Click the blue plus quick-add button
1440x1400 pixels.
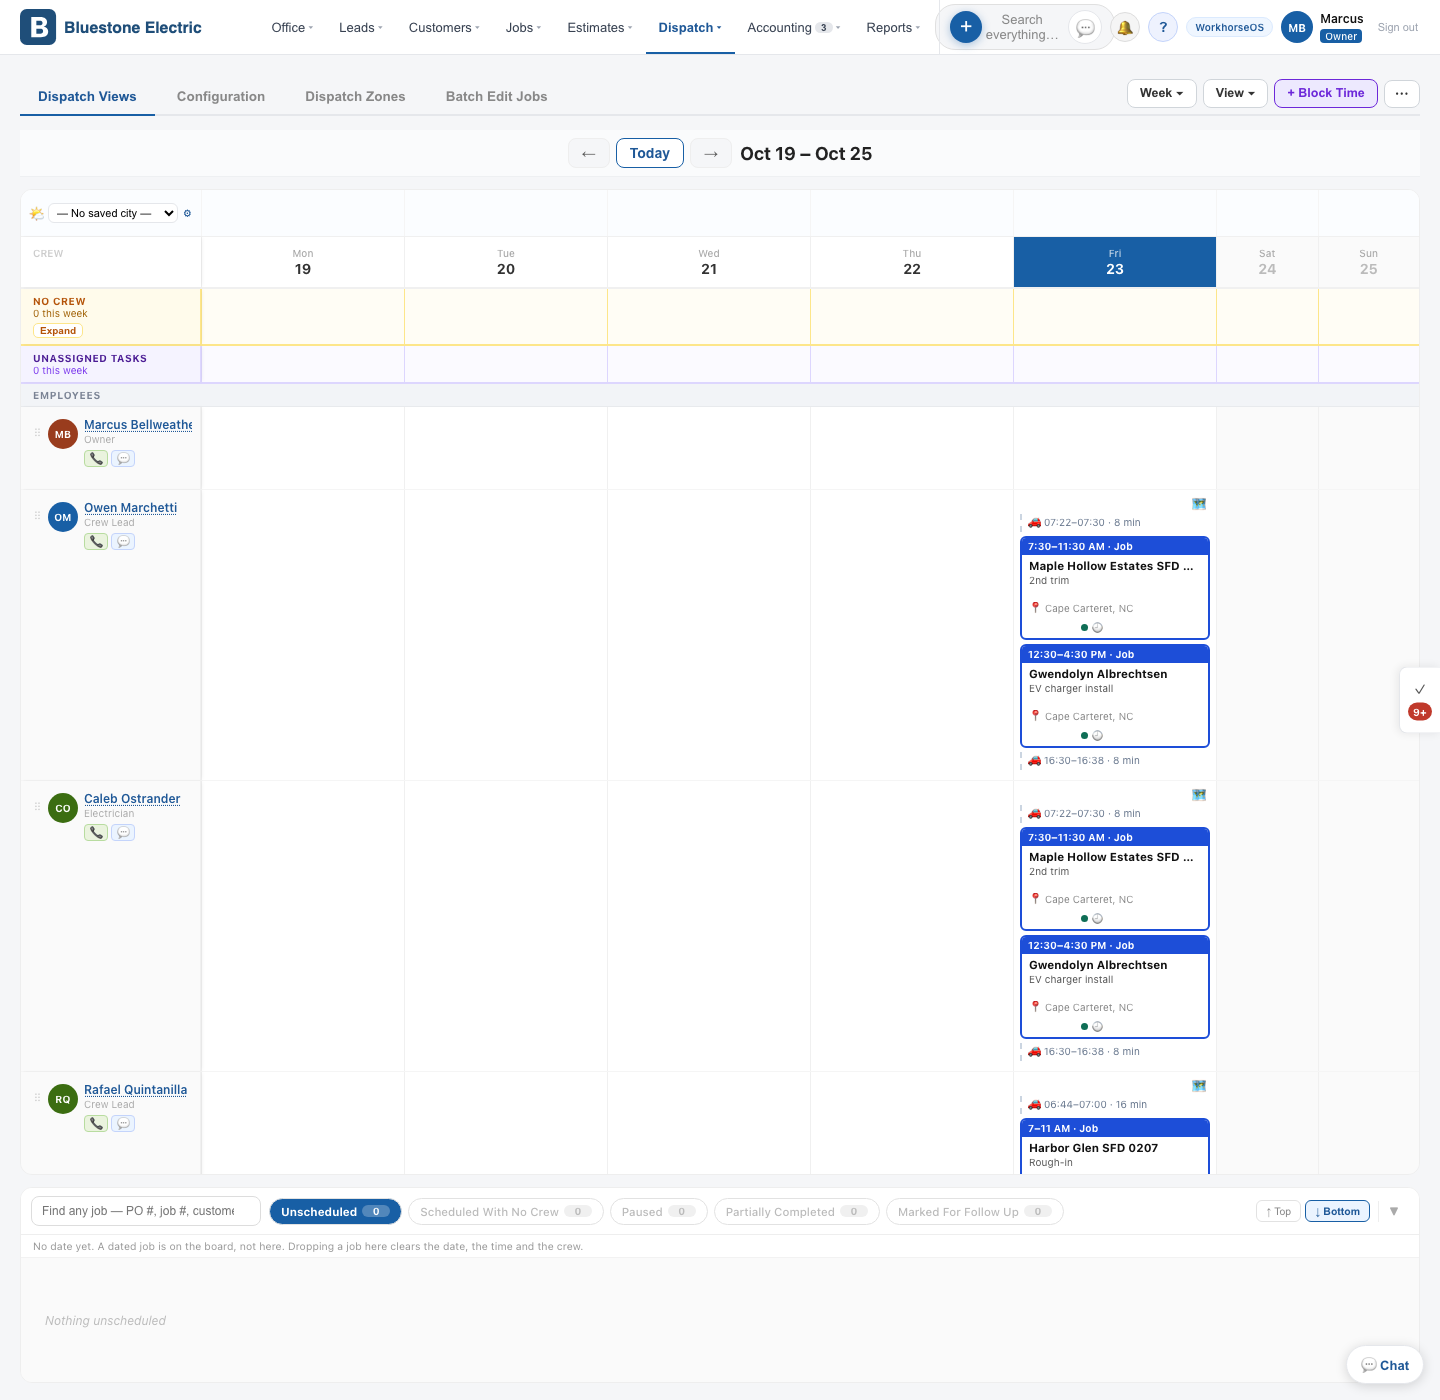coord(965,27)
